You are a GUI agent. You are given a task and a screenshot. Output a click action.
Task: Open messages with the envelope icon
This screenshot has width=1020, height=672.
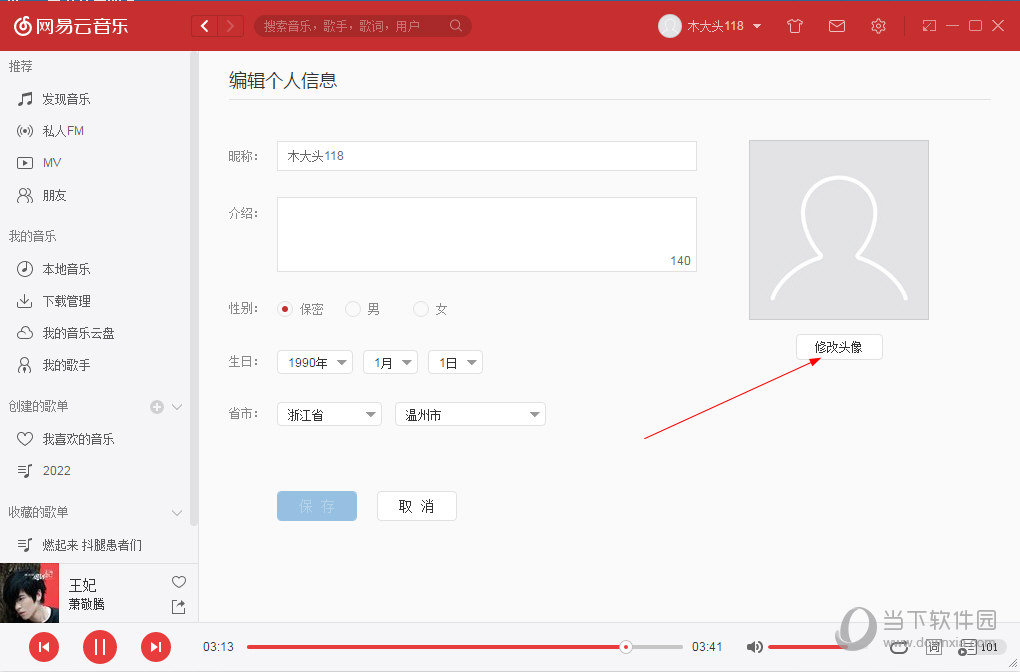836,26
